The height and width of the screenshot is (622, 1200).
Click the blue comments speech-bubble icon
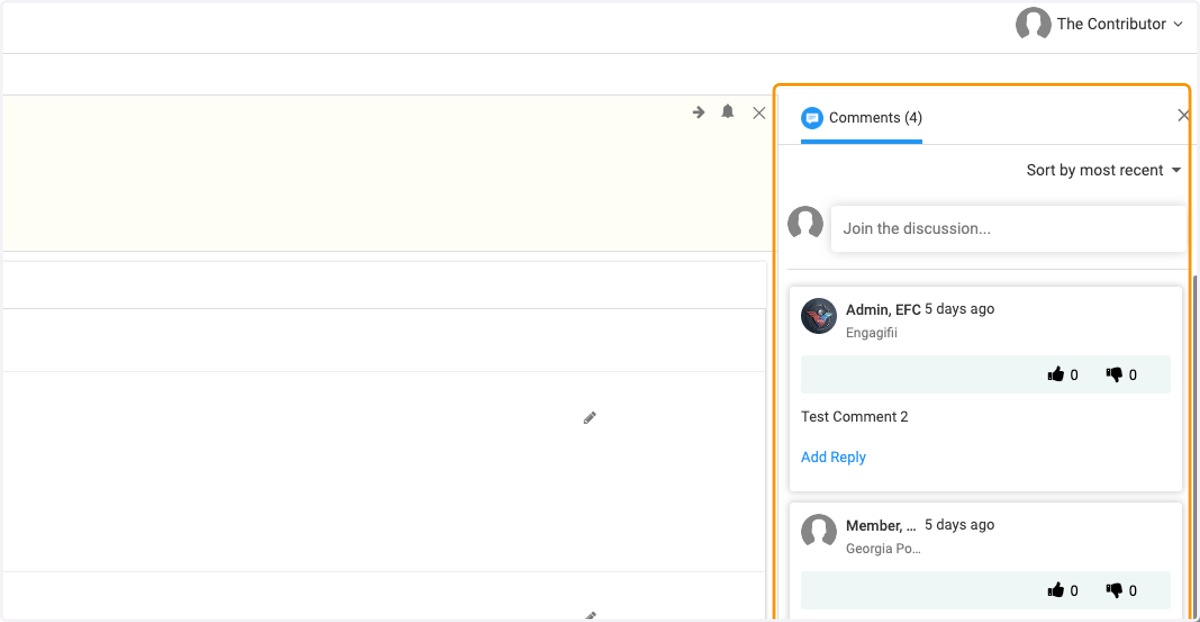point(812,118)
